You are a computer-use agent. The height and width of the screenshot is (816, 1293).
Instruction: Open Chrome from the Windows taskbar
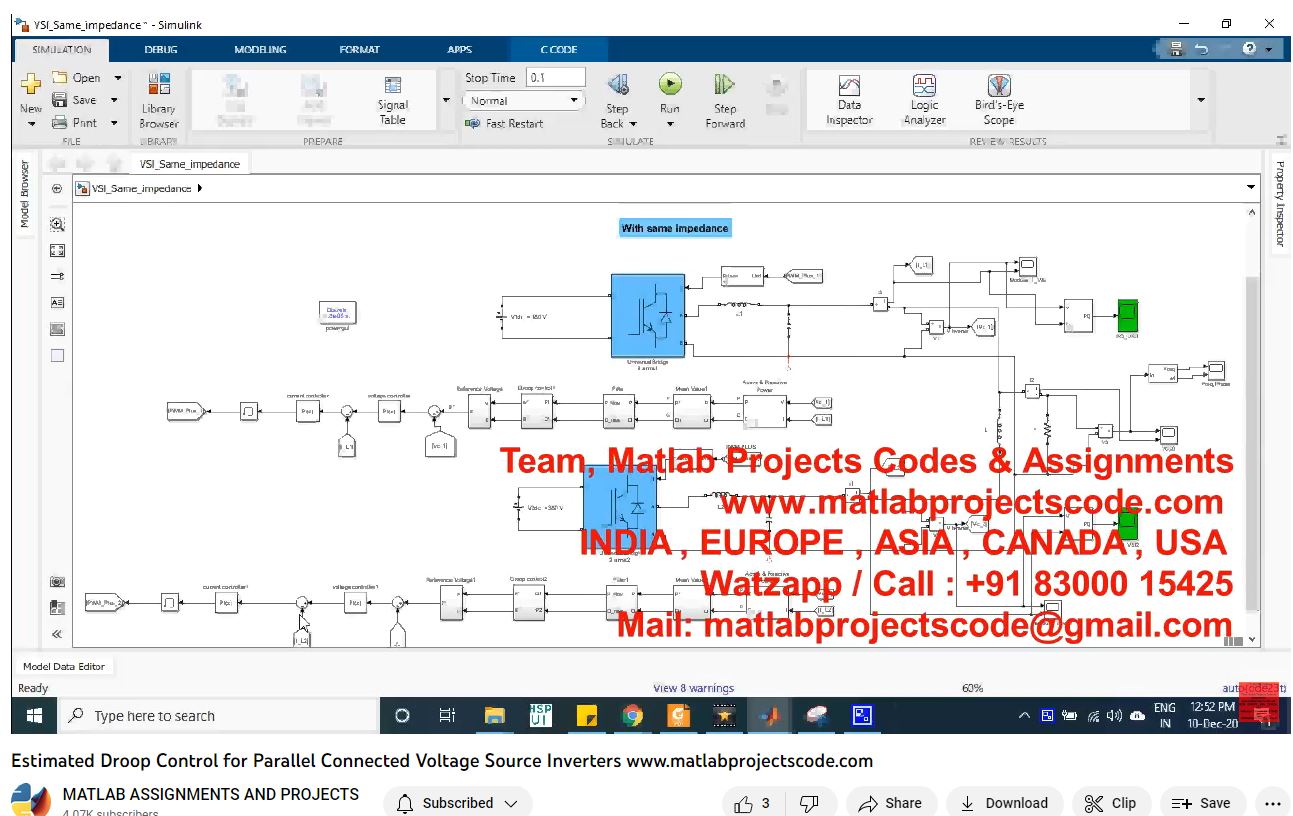[632, 716]
